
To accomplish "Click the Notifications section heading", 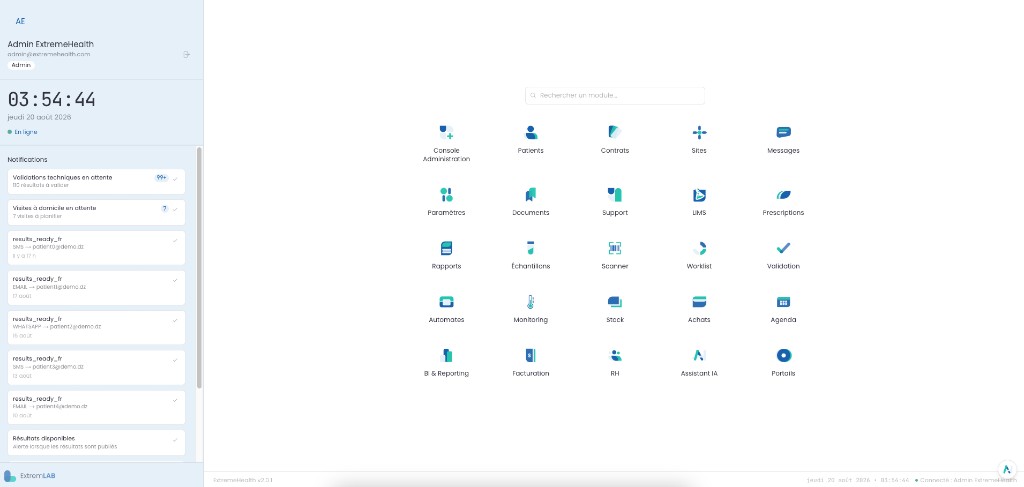I will (27, 159).
